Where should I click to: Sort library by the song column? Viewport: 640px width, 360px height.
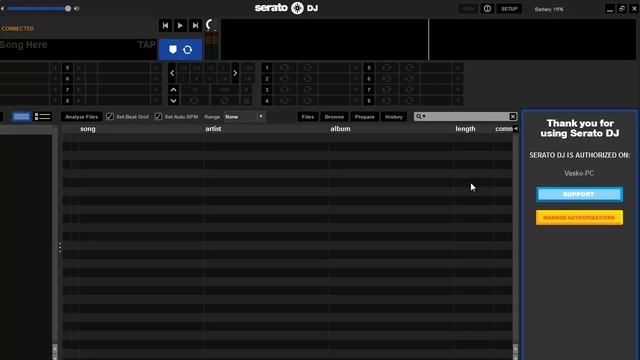pyautogui.click(x=88, y=129)
